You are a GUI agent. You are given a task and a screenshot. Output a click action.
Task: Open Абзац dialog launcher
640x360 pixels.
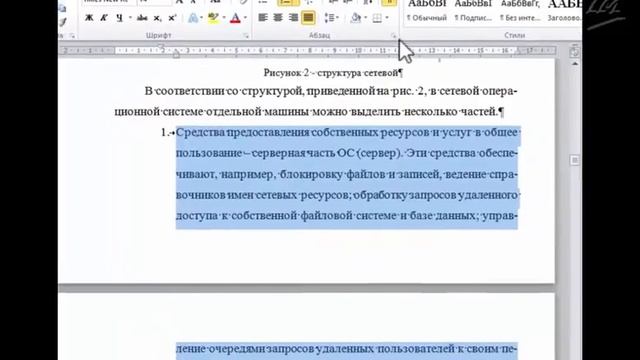[393, 36]
